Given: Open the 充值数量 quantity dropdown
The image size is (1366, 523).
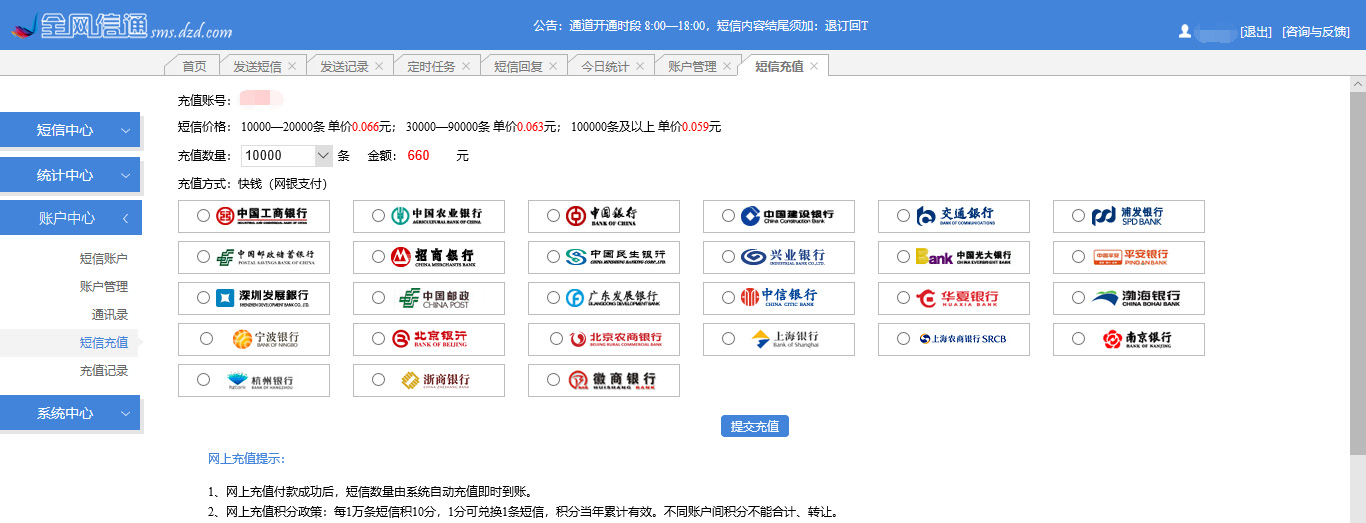Looking at the screenshot, I should (x=287, y=155).
